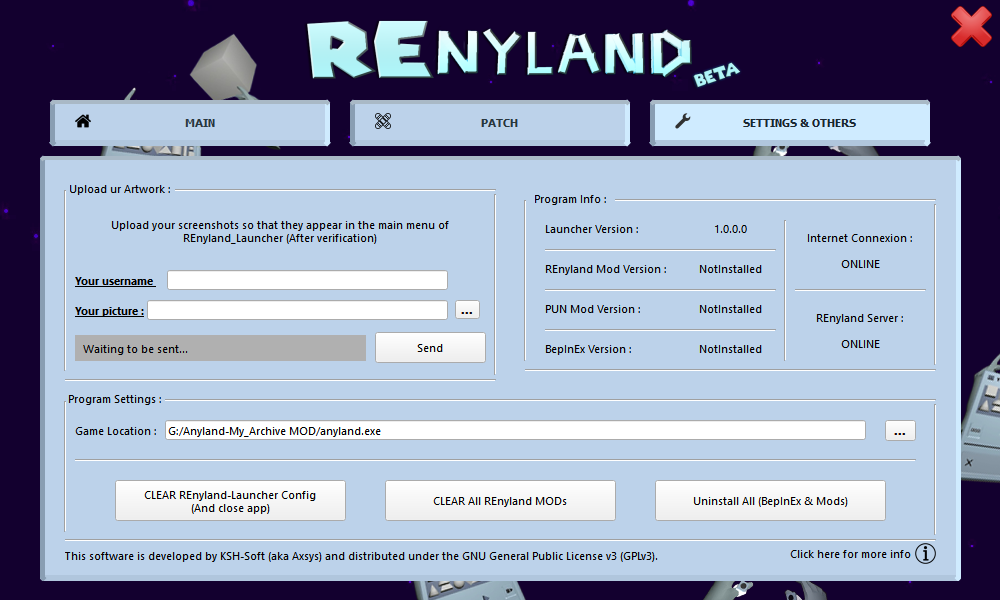Focus the Your username text field
Image resolution: width=1000 pixels, height=600 pixels.
pos(307,280)
